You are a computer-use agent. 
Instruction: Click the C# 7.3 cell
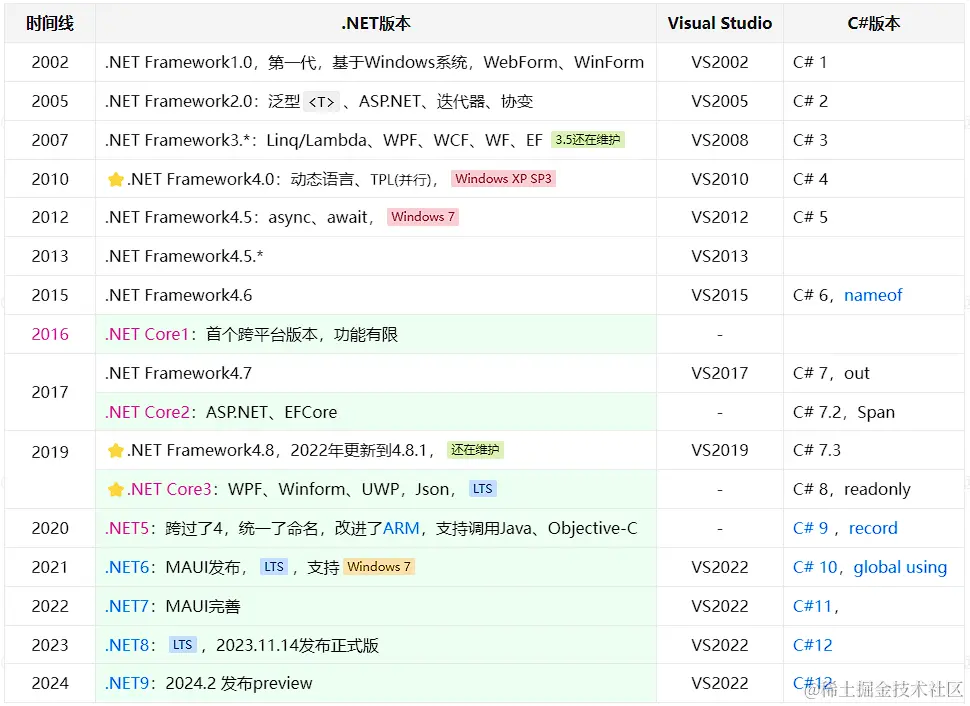873,450
